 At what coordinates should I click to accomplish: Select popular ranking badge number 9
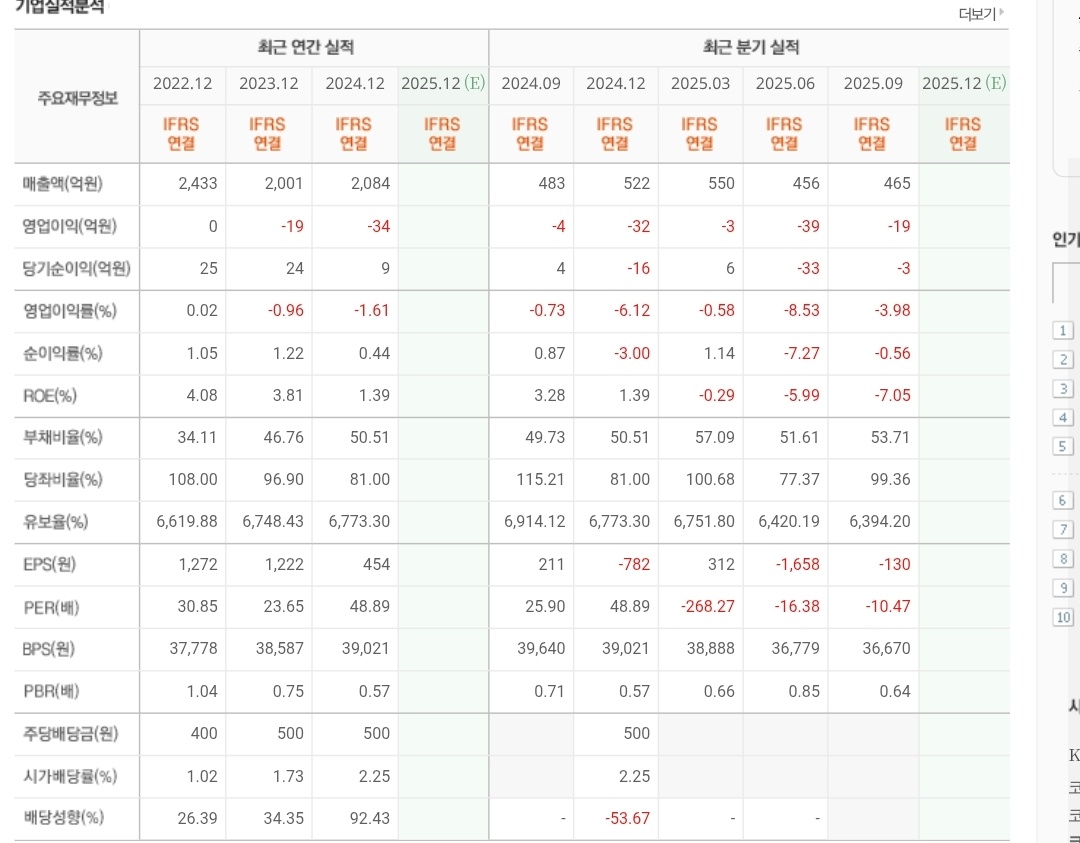pos(1063,587)
